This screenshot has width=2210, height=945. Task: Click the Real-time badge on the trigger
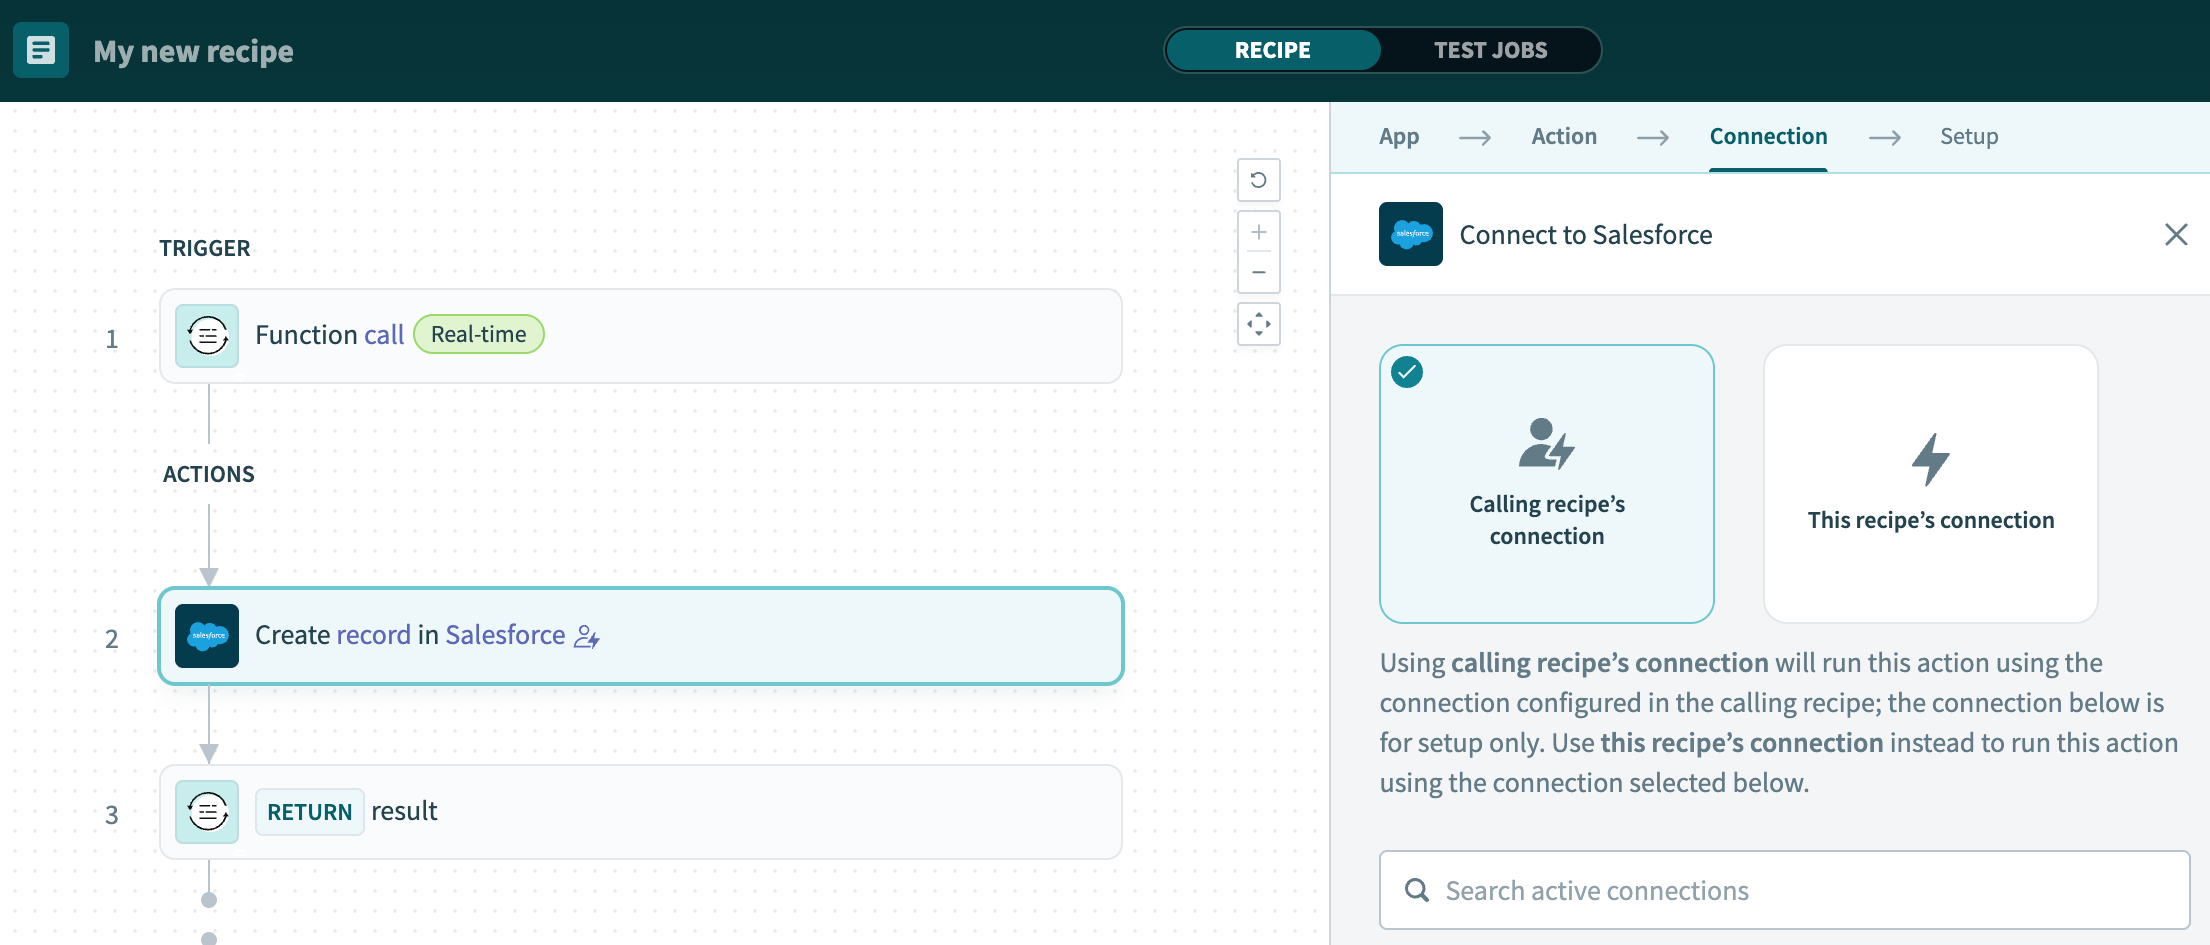(478, 334)
